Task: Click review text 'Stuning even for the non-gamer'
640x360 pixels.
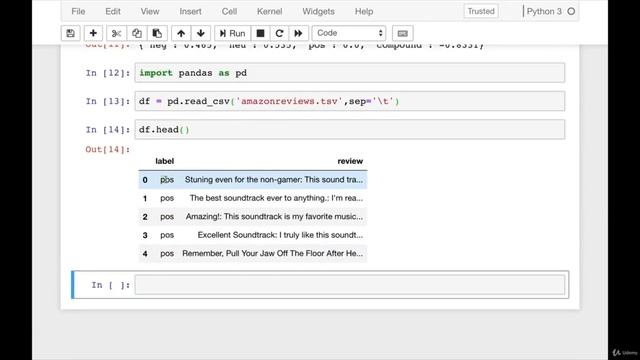Action: click(x=243, y=180)
